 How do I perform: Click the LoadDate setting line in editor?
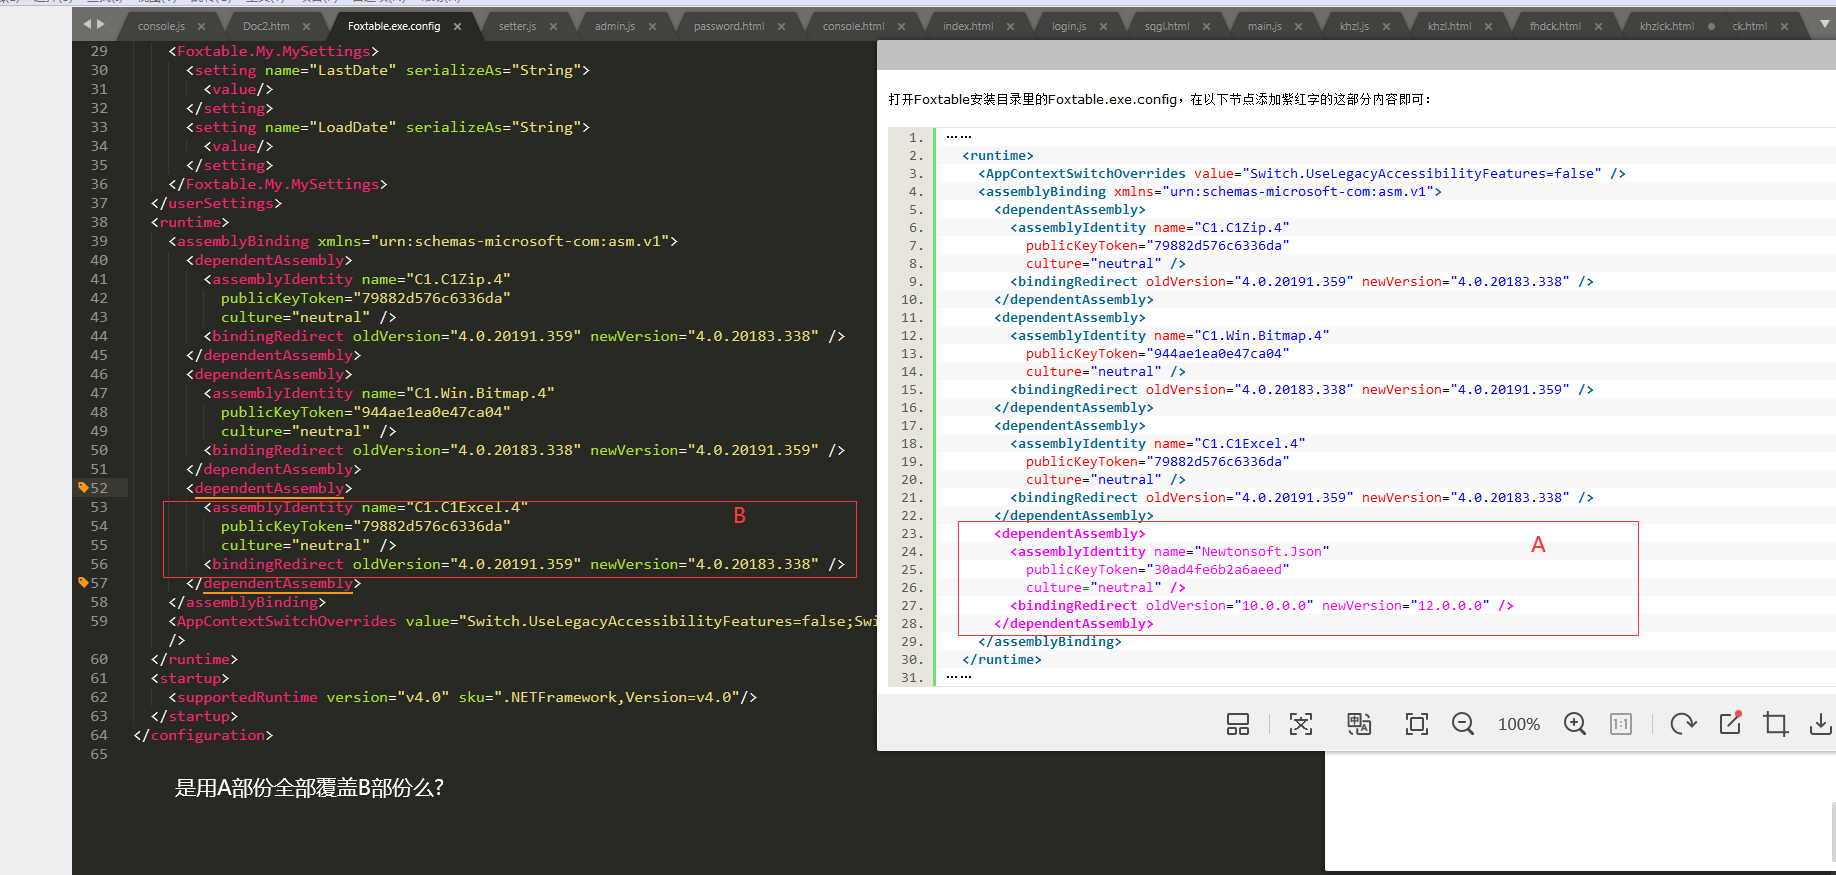(x=388, y=127)
